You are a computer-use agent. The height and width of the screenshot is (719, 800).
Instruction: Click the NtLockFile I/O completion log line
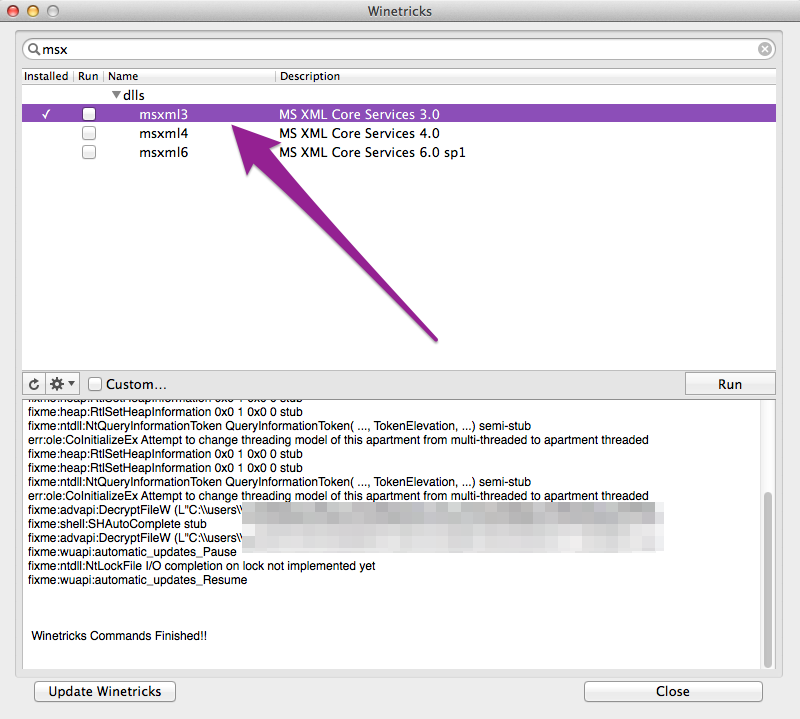[x=202, y=566]
